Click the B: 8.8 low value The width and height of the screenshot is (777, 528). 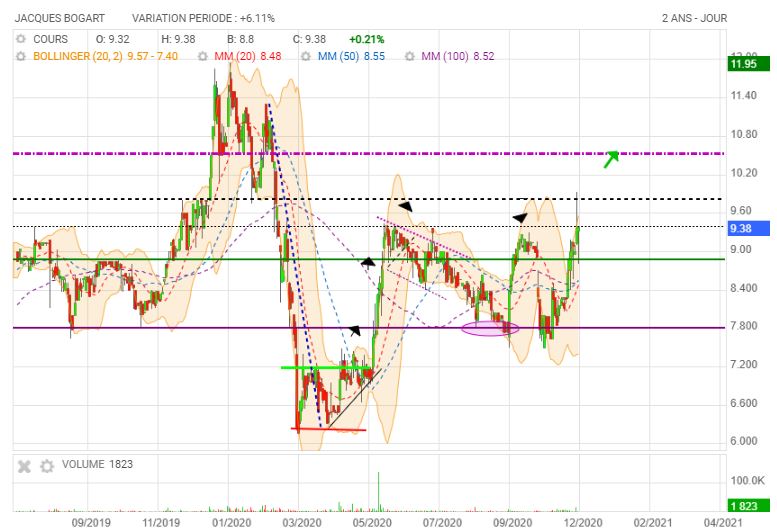point(240,39)
